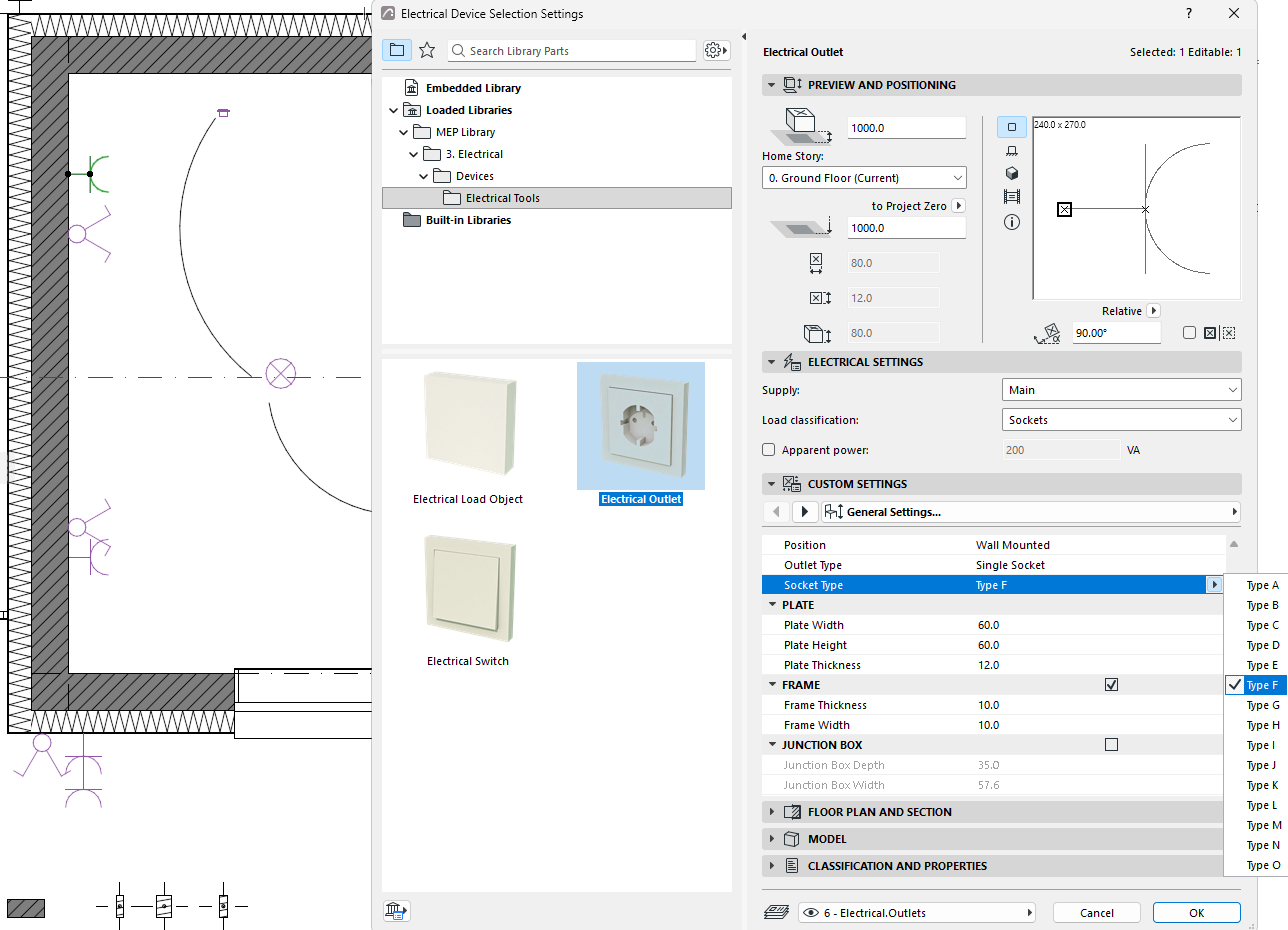Go to previous custom settings page
1288x930 pixels.
click(777, 512)
